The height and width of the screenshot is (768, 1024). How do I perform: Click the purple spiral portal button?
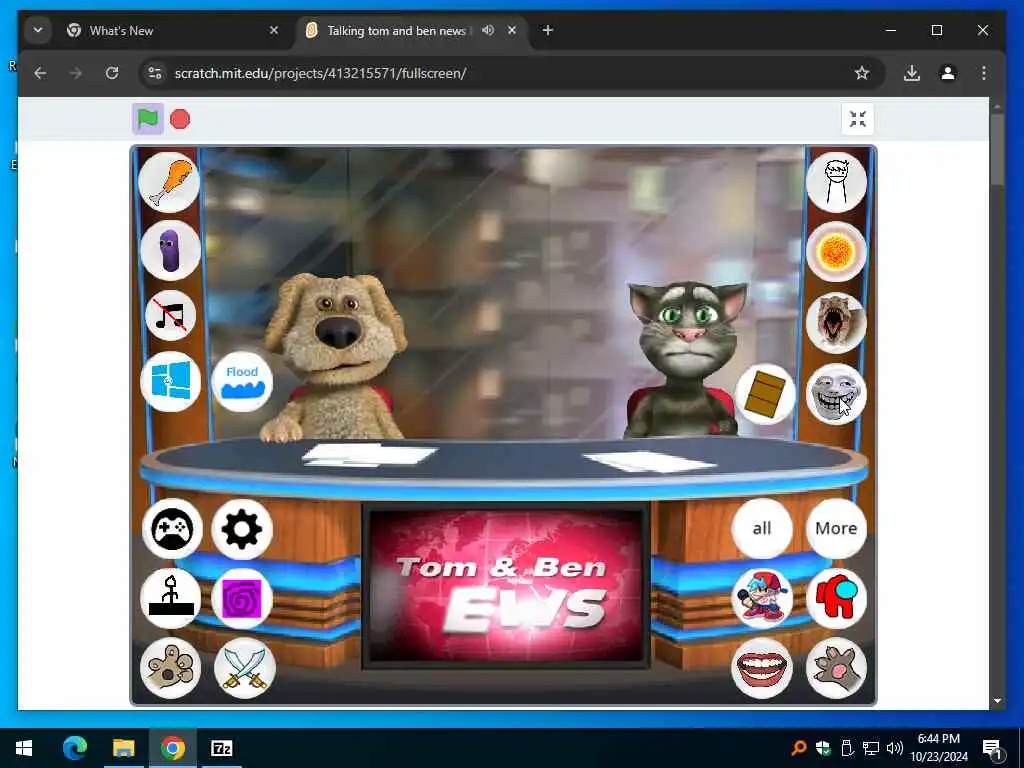(x=242, y=598)
